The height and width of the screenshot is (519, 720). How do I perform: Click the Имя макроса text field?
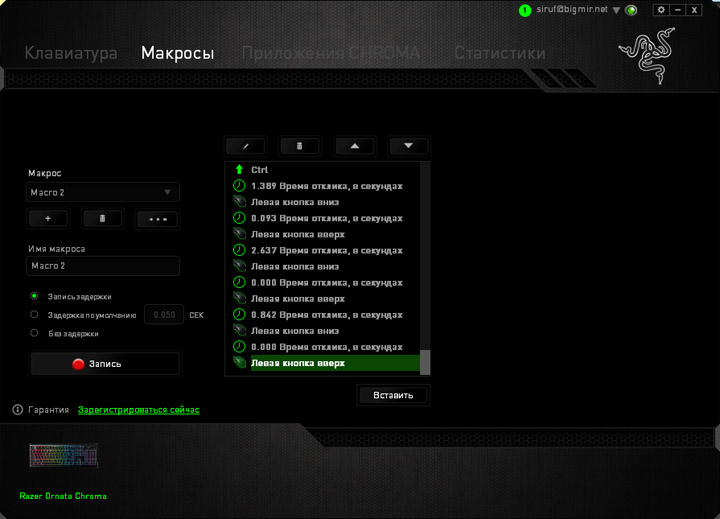(x=103, y=266)
